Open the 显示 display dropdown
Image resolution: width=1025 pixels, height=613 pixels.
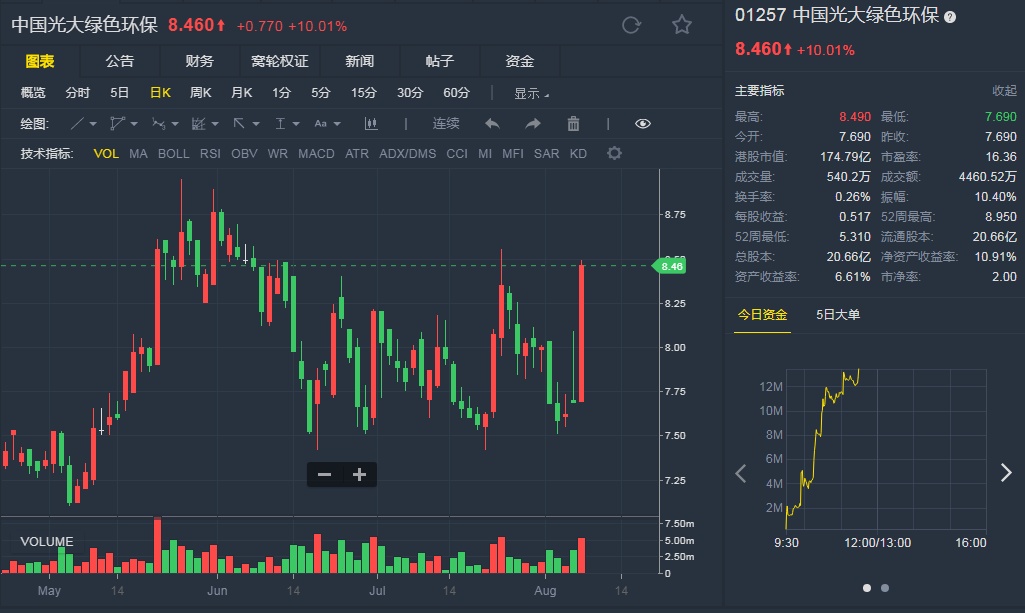(531, 93)
